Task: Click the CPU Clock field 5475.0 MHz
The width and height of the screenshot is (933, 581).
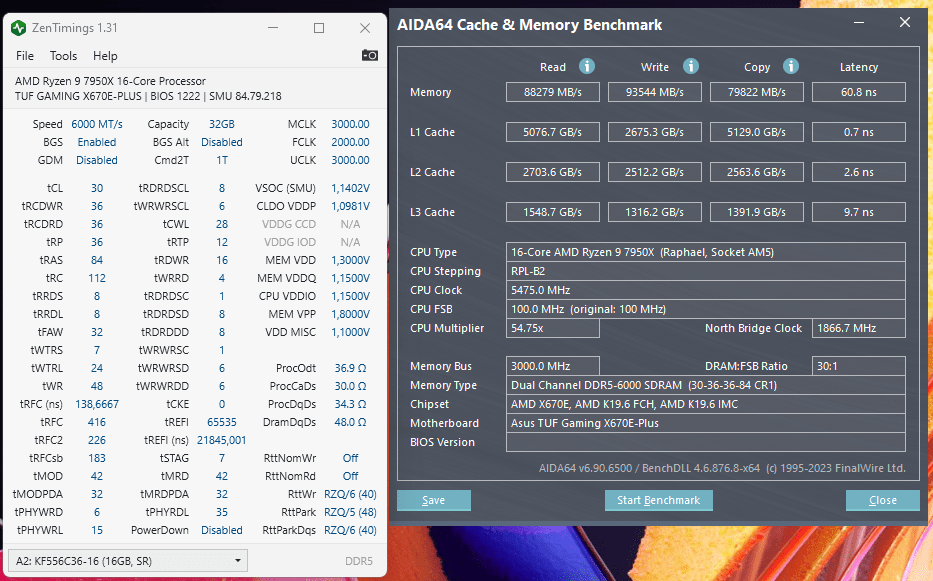Action: coord(706,290)
